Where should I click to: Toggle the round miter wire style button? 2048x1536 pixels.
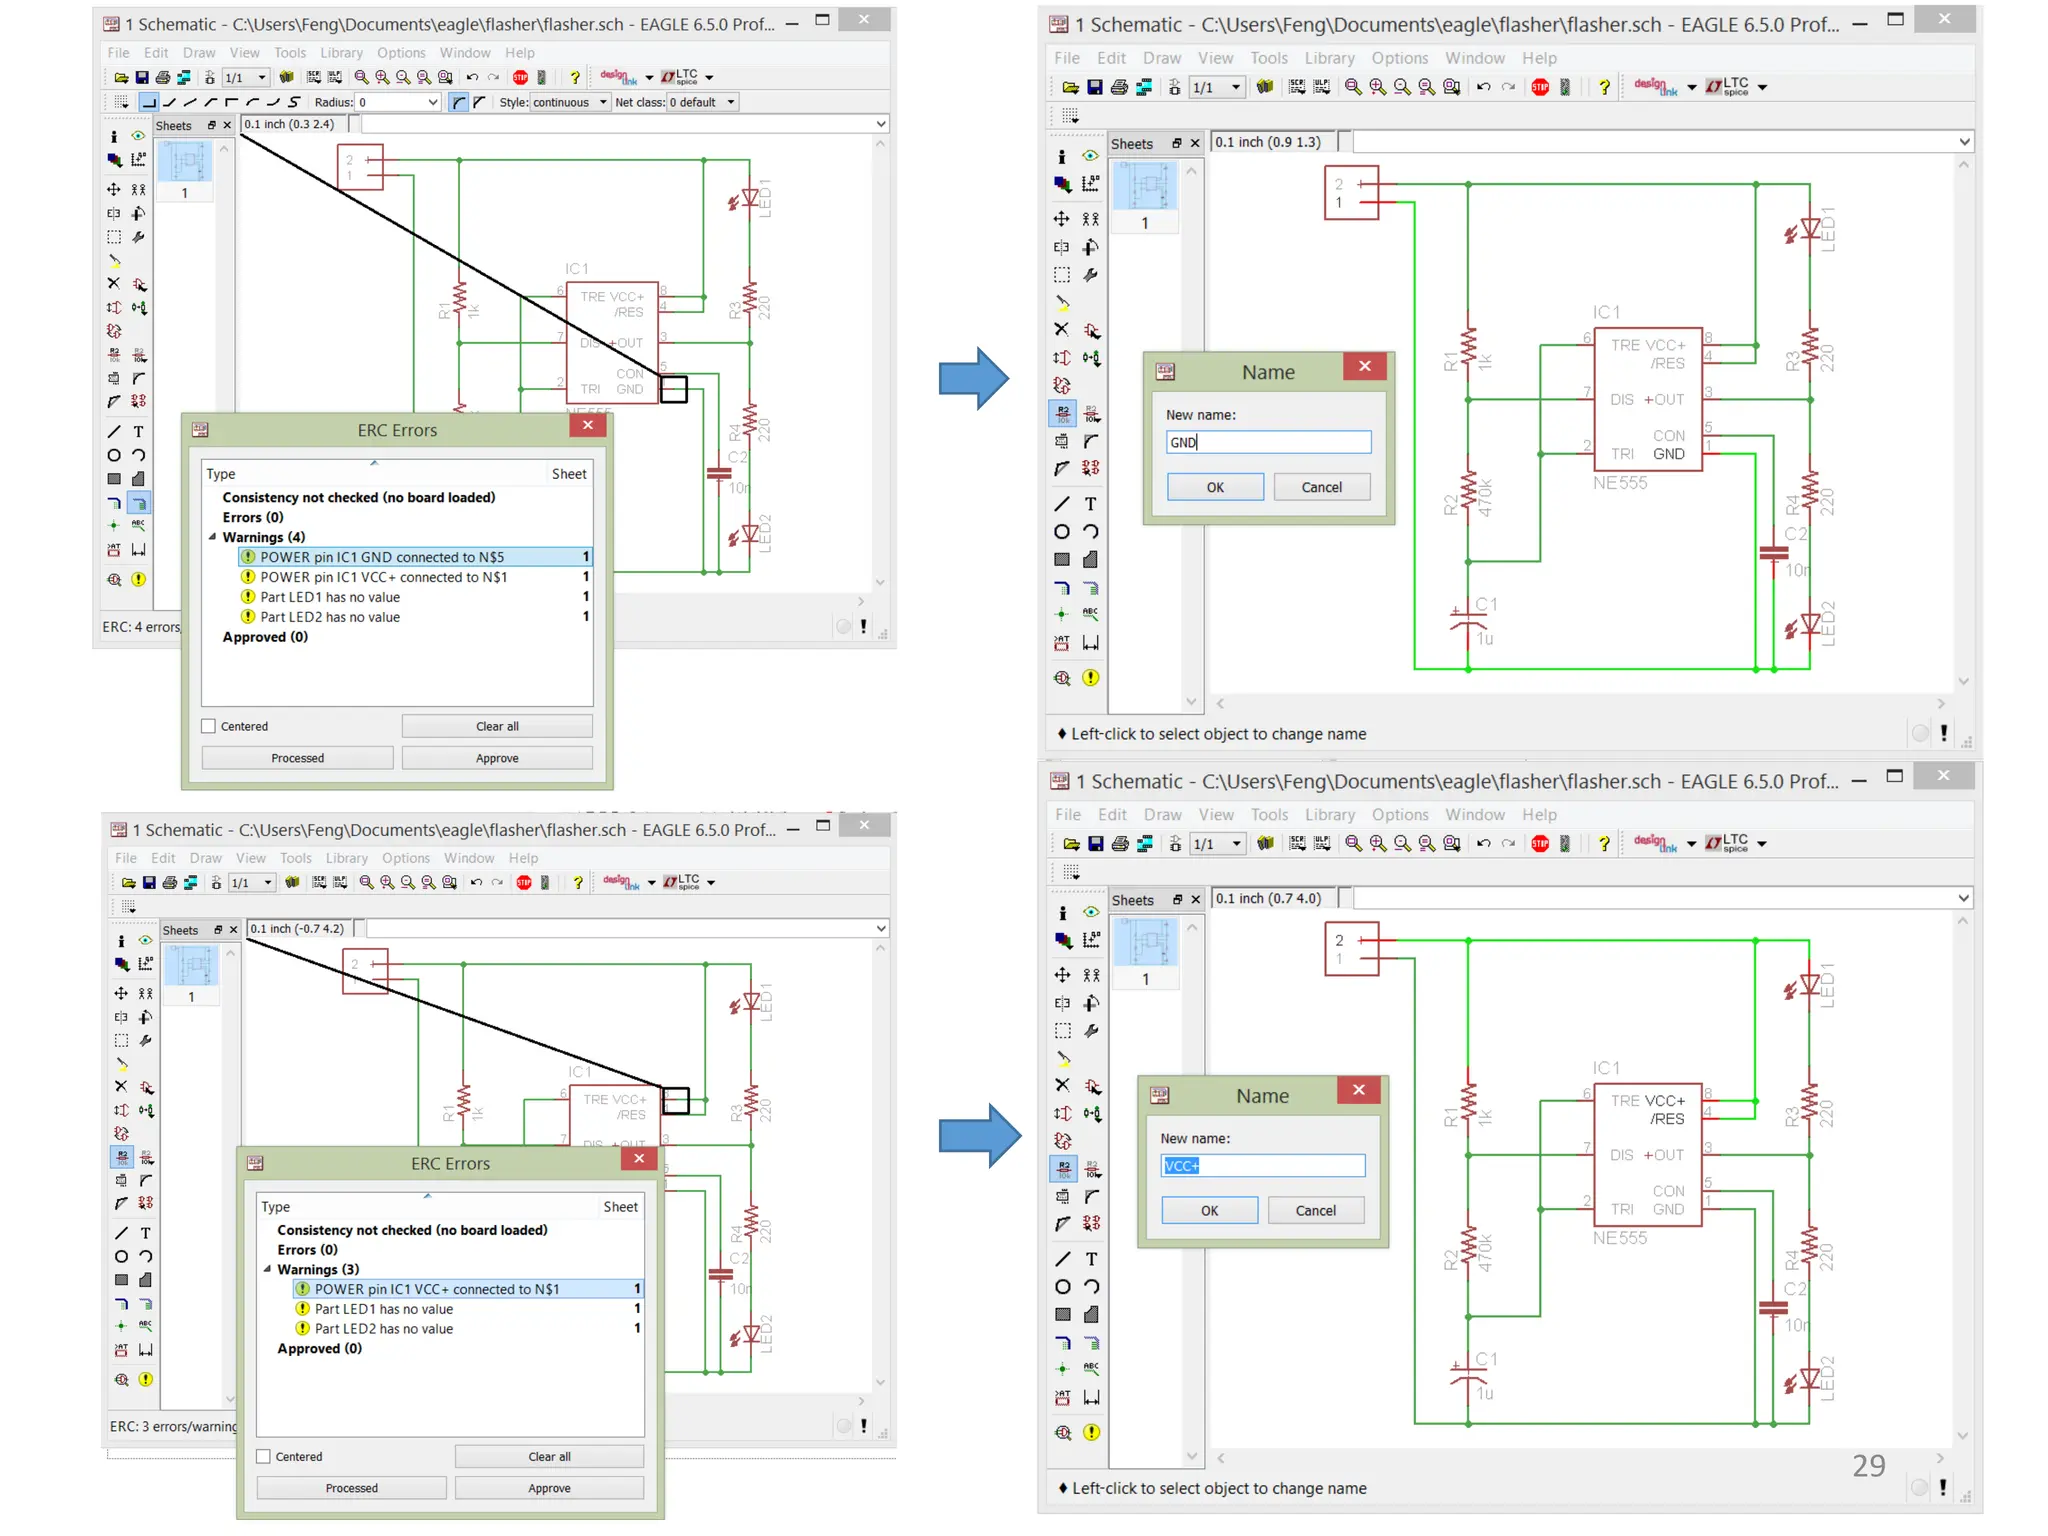pyautogui.click(x=458, y=102)
